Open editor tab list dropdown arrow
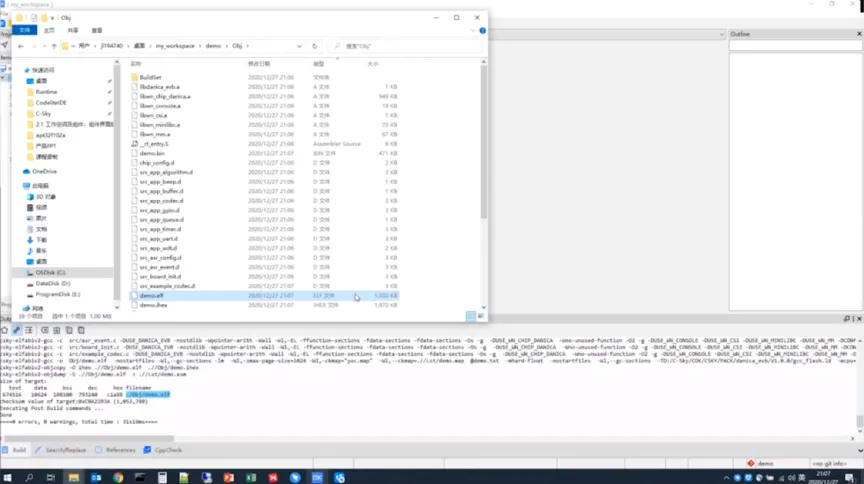This screenshot has width=864, height=484. click(722, 34)
